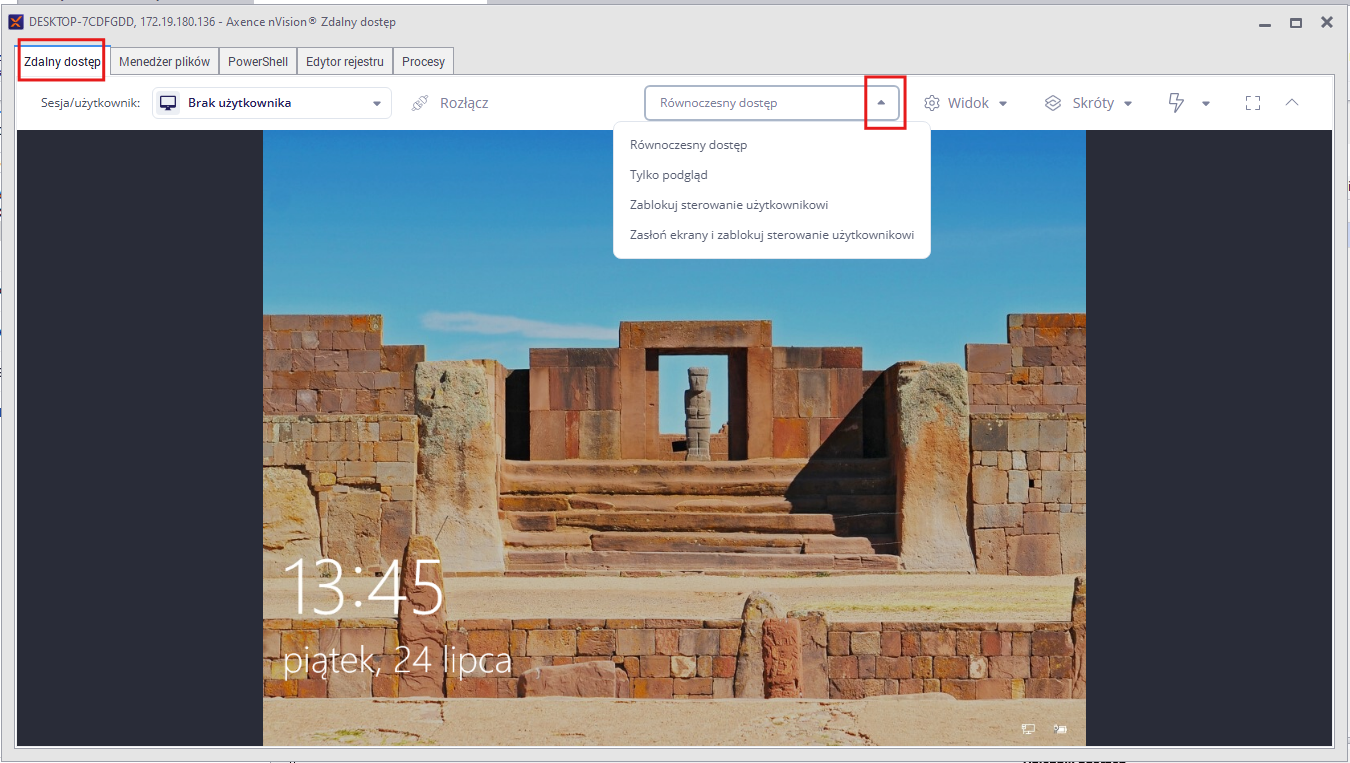This screenshot has width=1350, height=763.
Task: Click the Rozłącz disconnect button
Action: click(450, 103)
